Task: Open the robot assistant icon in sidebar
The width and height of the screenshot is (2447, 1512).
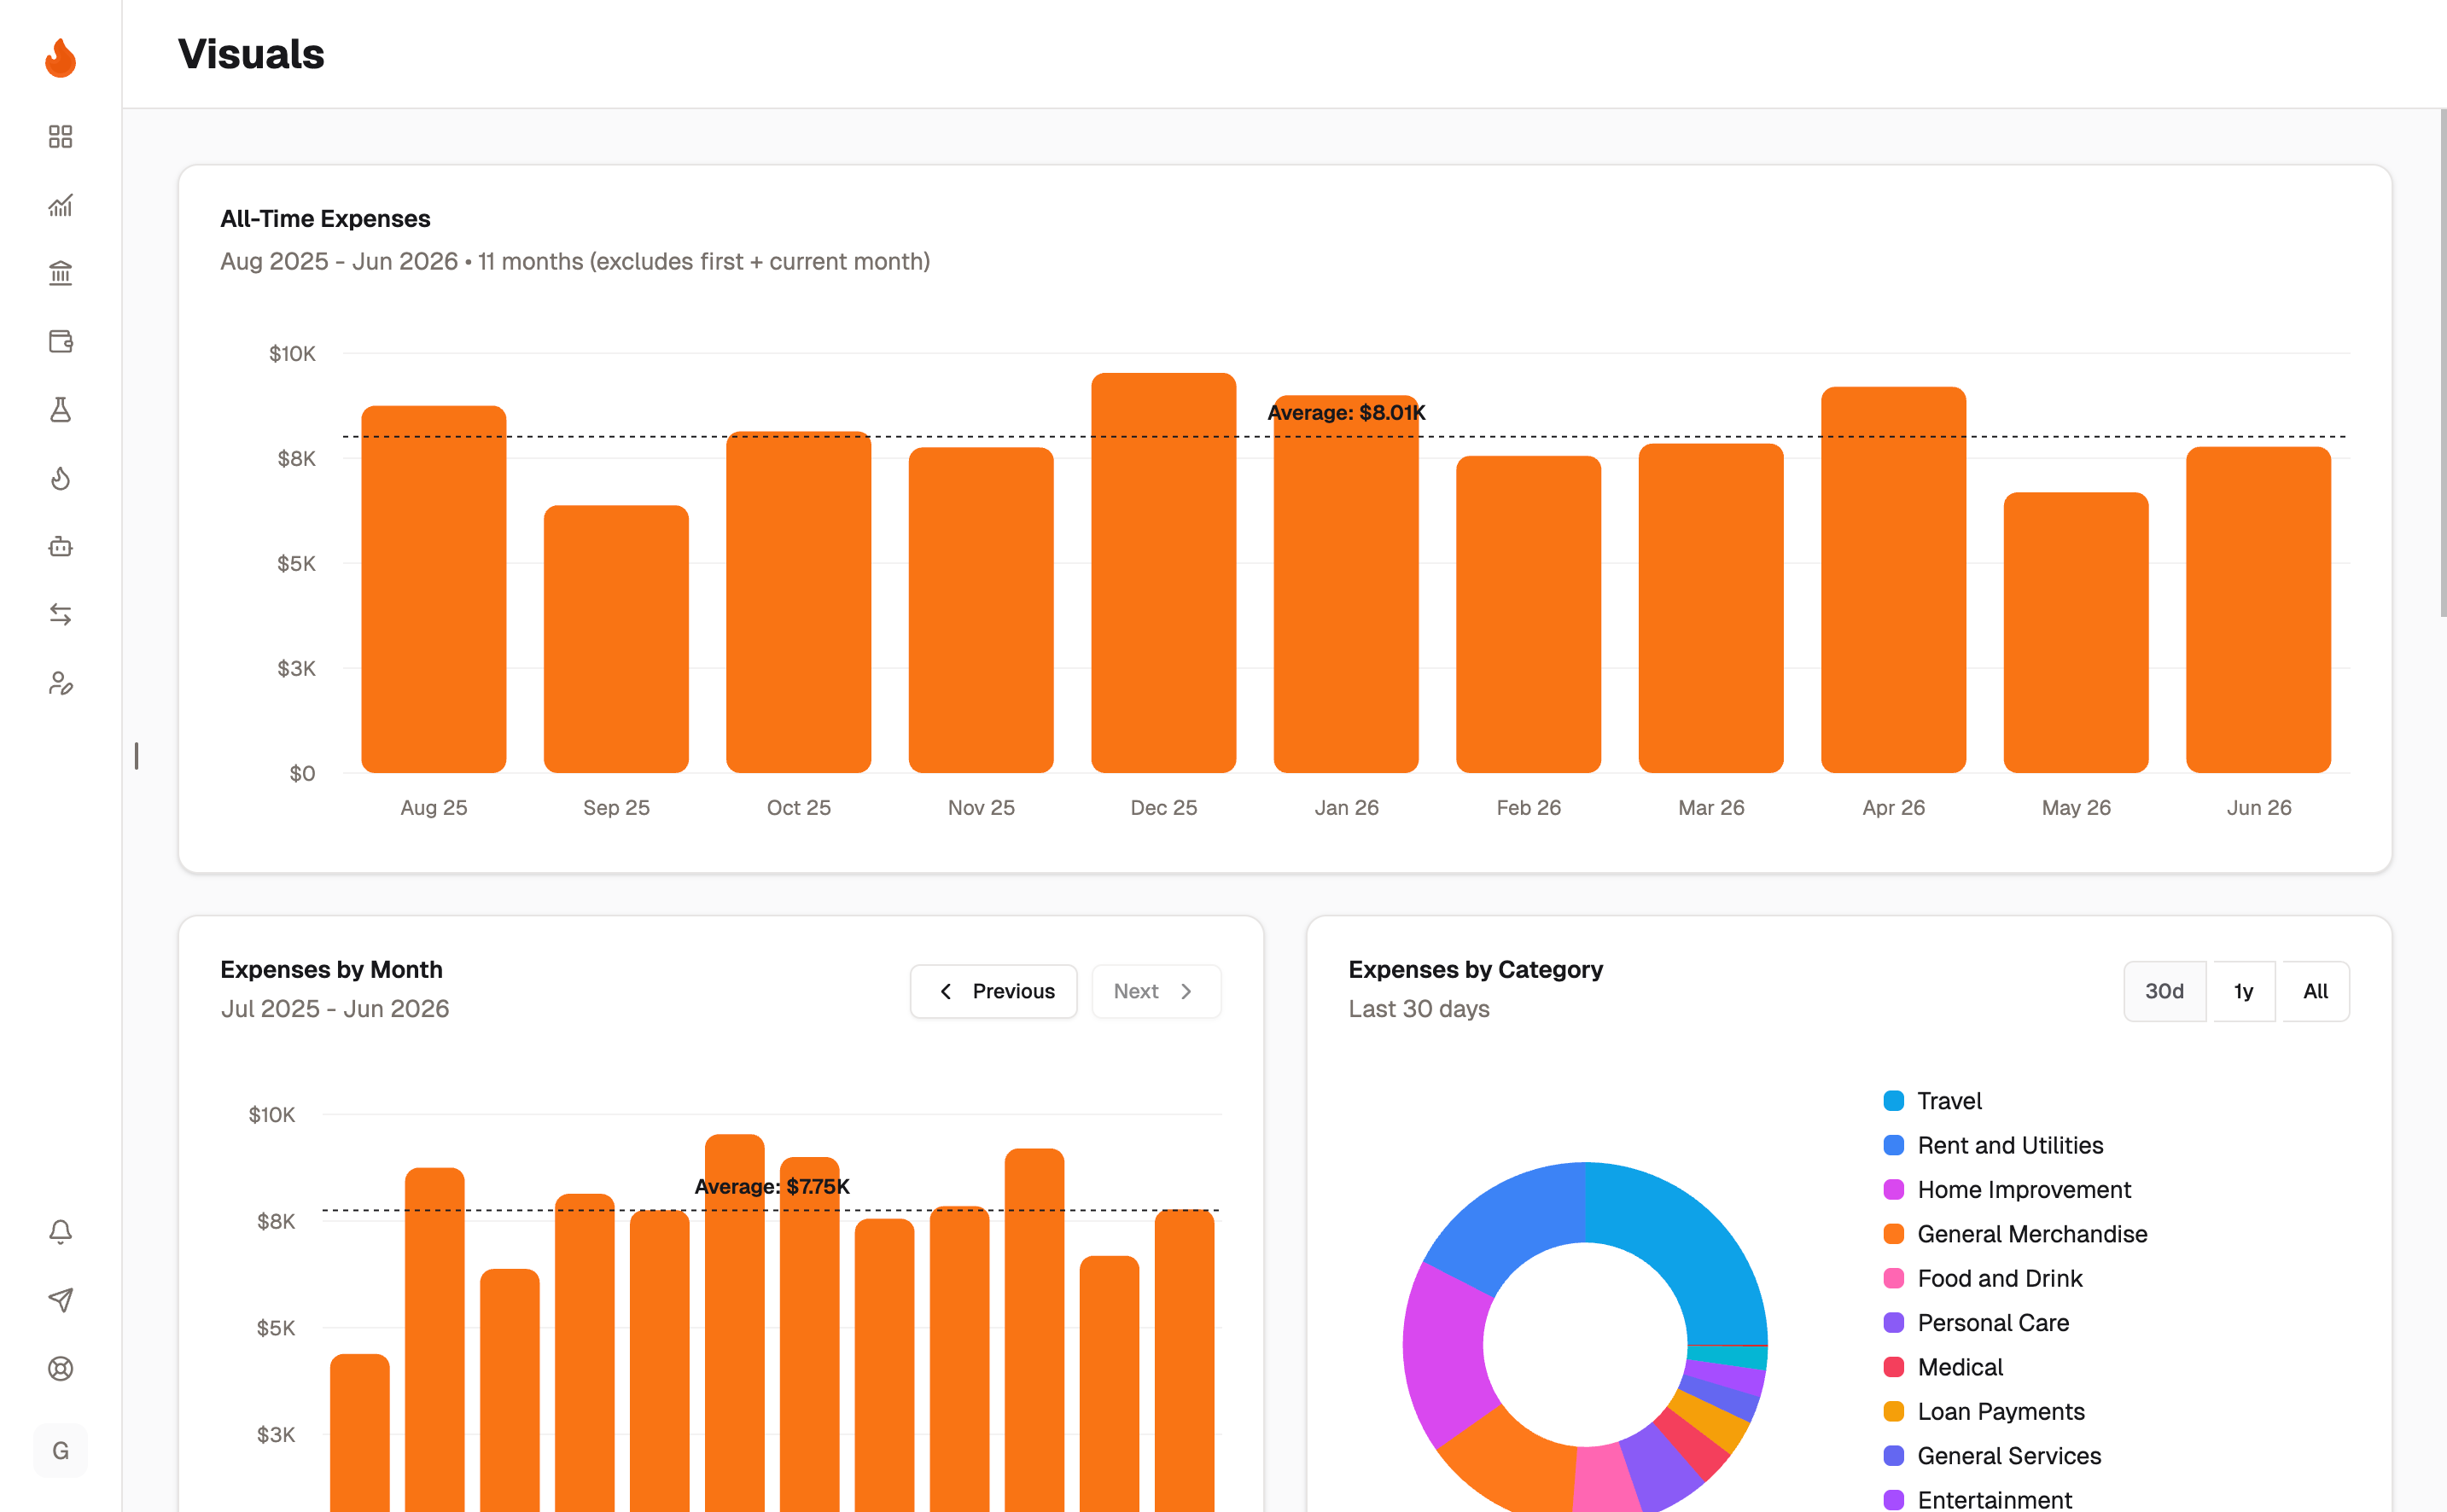Action: click(61, 547)
